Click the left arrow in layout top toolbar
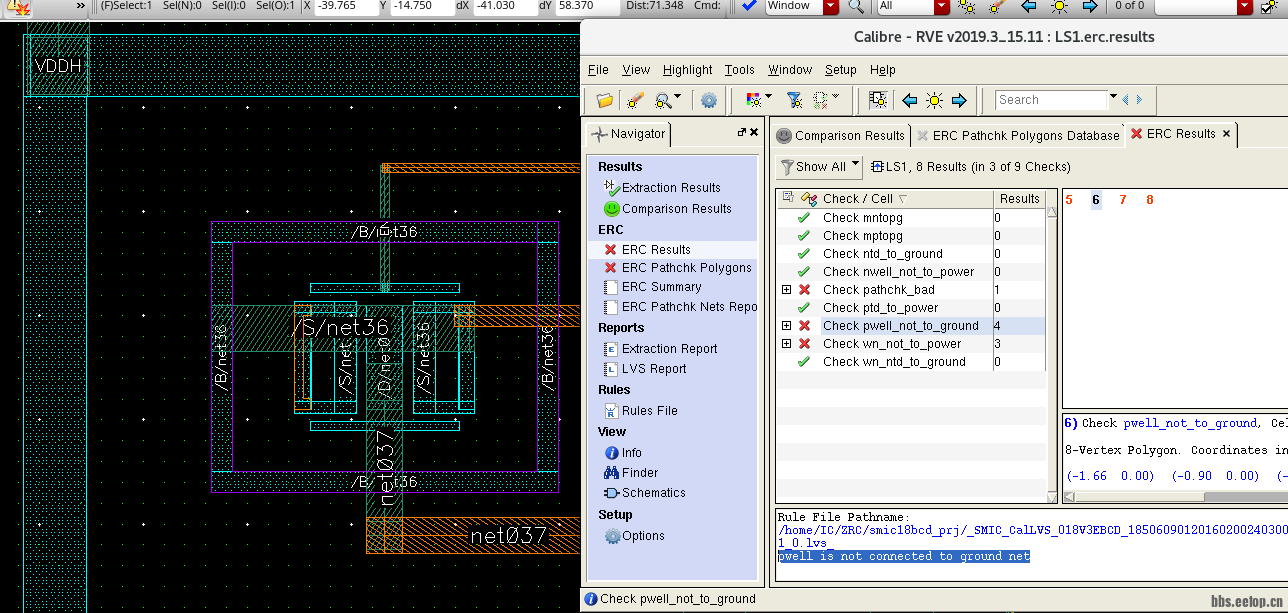The image size is (1288, 613). click(x=1028, y=6)
